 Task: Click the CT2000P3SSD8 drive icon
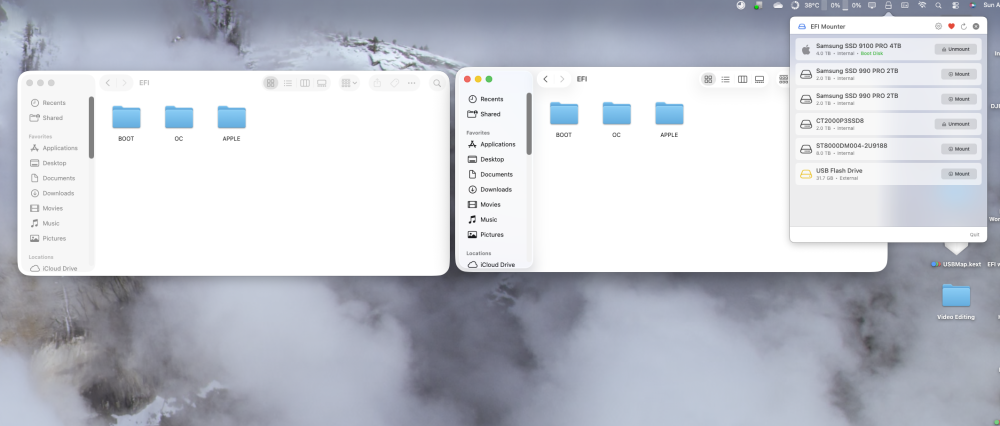(x=806, y=124)
